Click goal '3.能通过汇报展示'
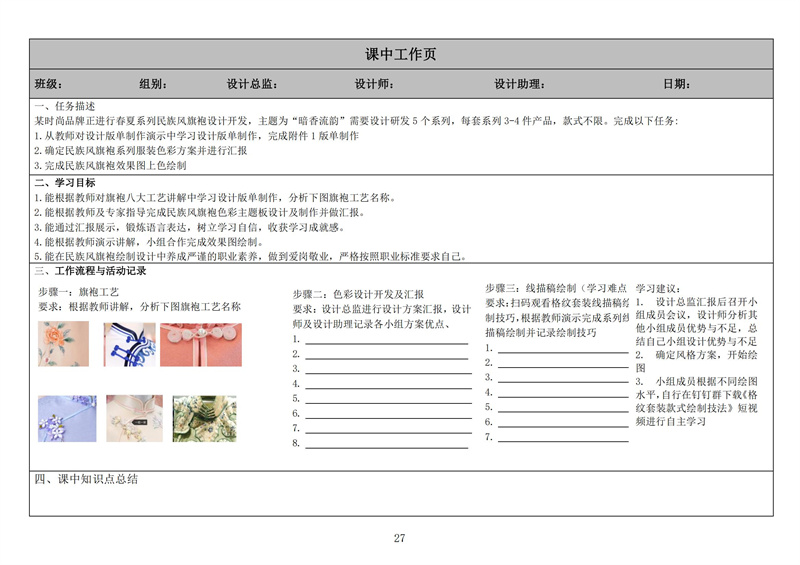This screenshot has width=800, height=565. point(189,227)
